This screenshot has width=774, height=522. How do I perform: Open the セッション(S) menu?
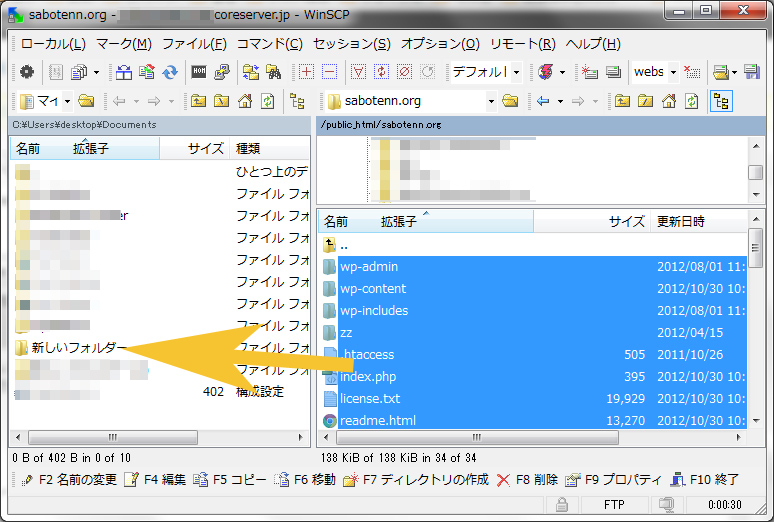coord(351,44)
